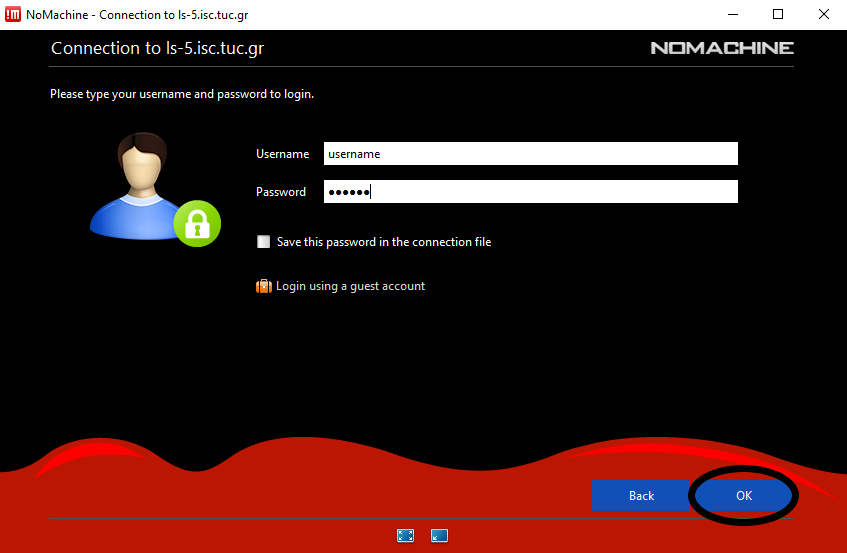Click the green padlock badge
The width and height of the screenshot is (847, 553).
196,224
